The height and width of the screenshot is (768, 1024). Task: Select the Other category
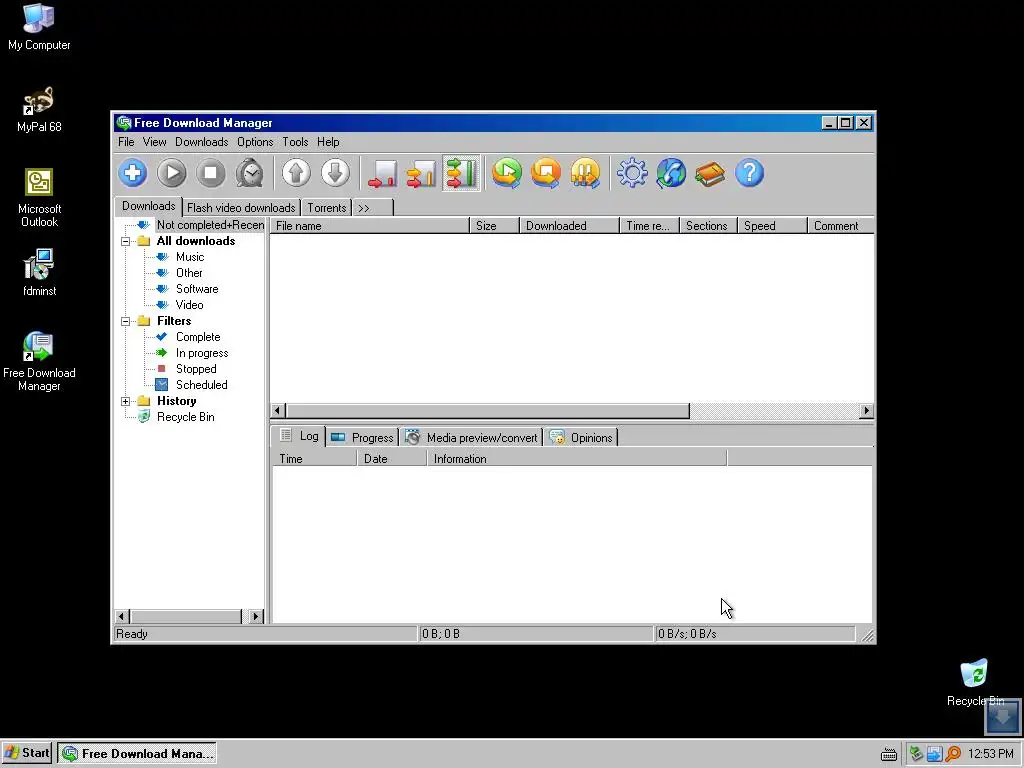coord(189,273)
